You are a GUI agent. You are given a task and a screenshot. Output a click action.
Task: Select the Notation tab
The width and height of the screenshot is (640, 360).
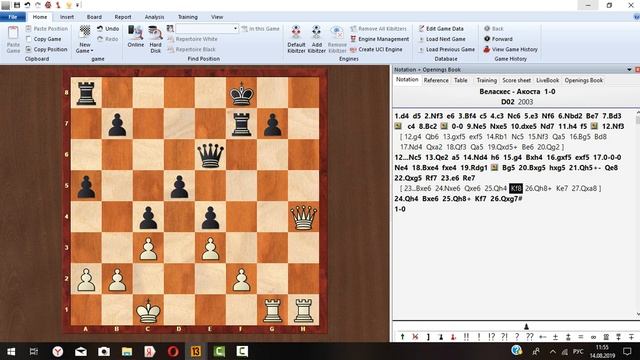point(407,80)
